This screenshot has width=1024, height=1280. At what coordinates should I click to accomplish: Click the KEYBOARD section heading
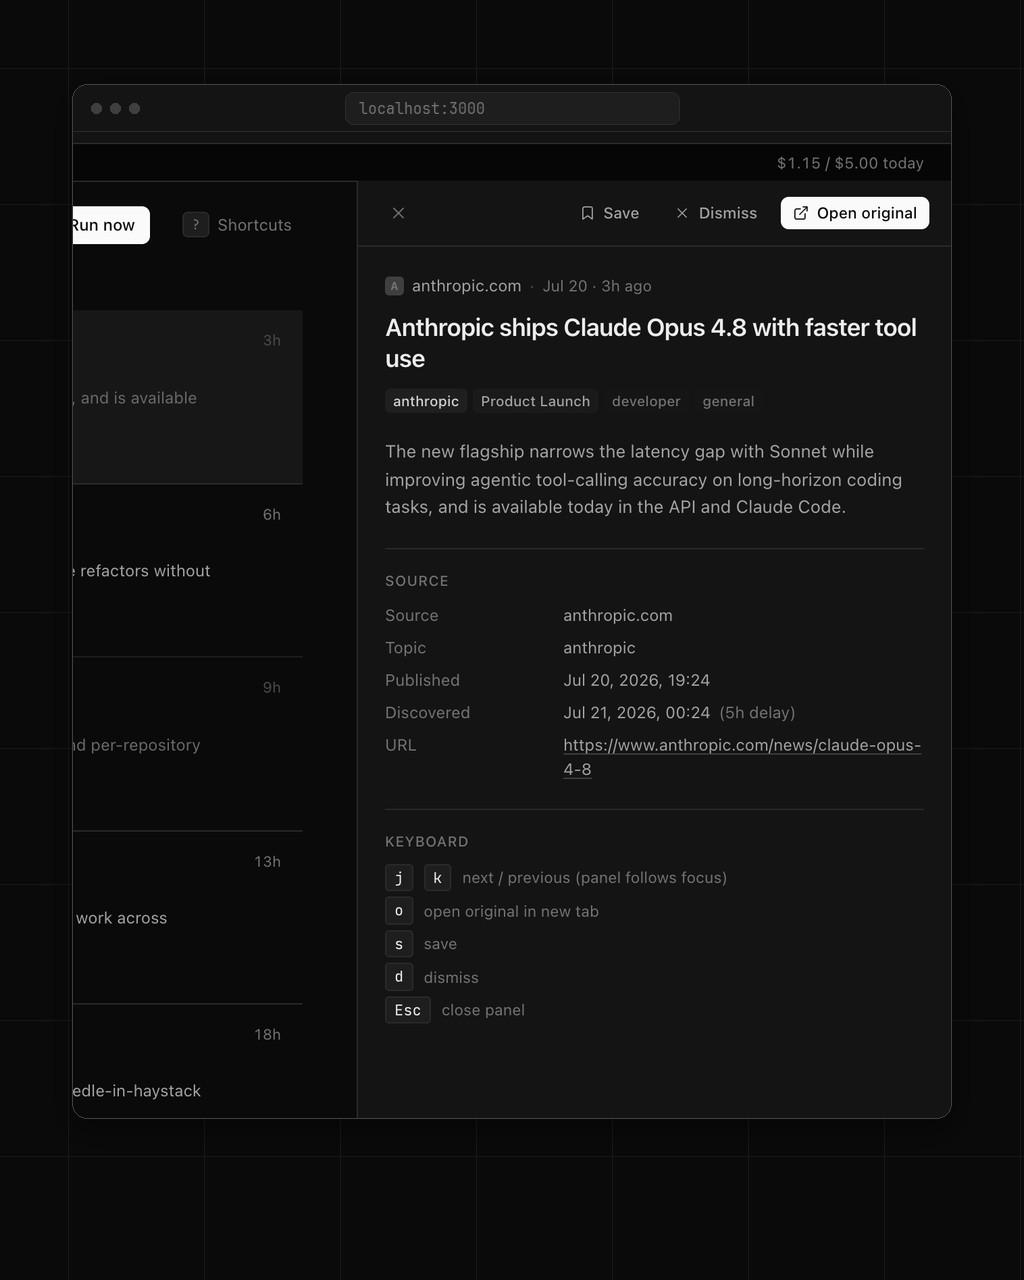pyautogui.click(x=427, y=842)
